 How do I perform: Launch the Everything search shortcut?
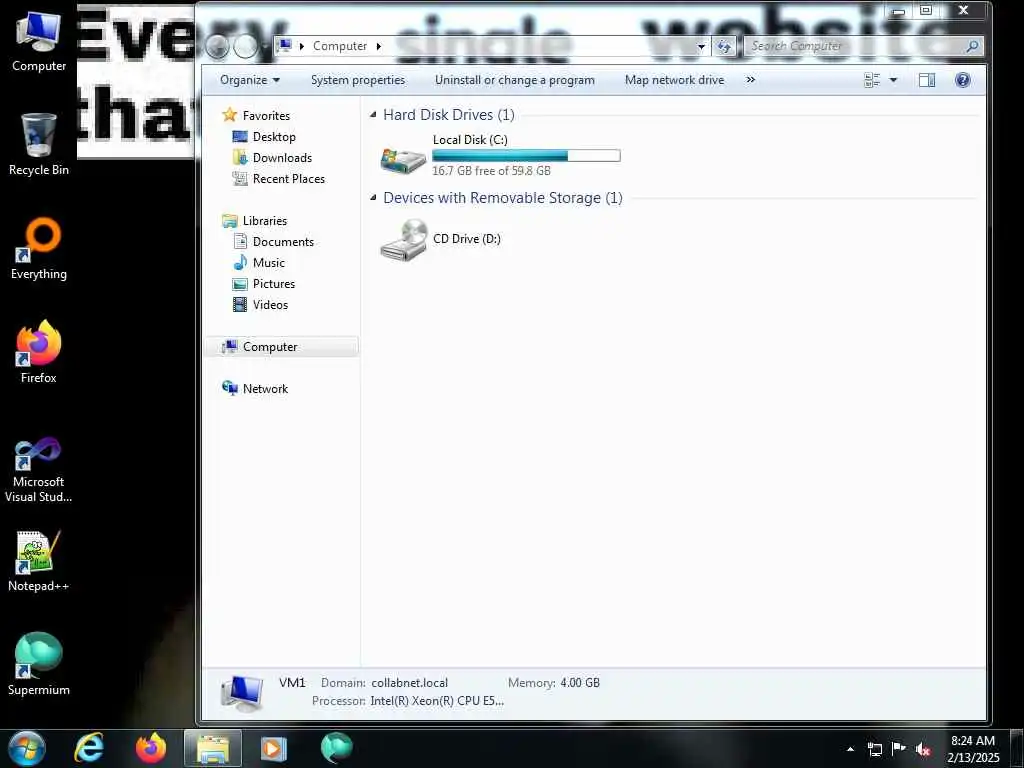[39, 249]
